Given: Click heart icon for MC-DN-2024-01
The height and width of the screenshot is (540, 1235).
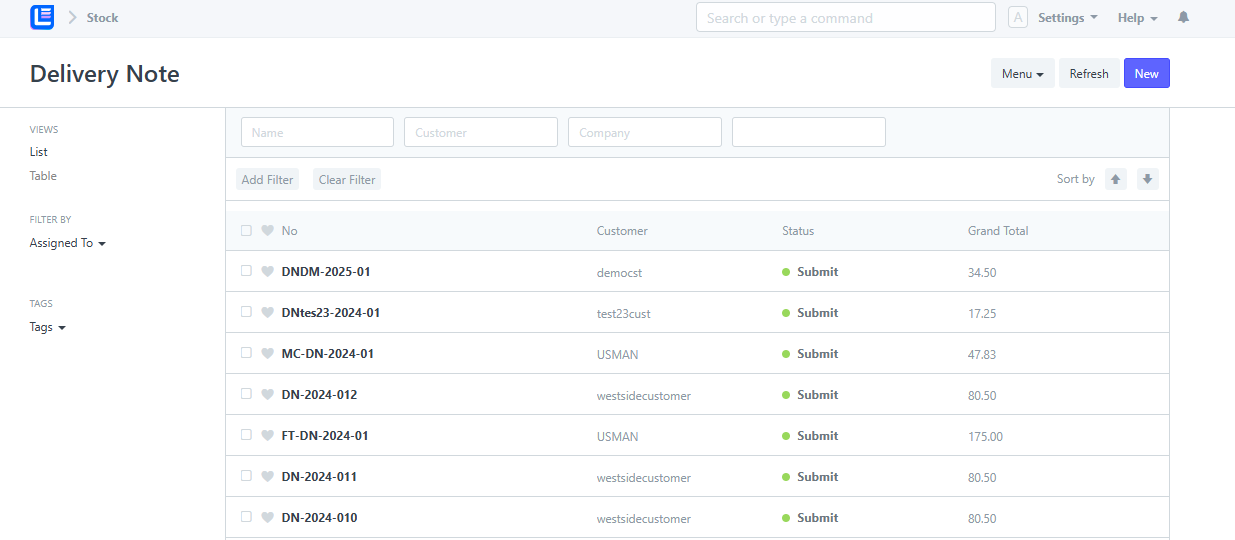Looking at the screenshot, I should pos(267,353).
